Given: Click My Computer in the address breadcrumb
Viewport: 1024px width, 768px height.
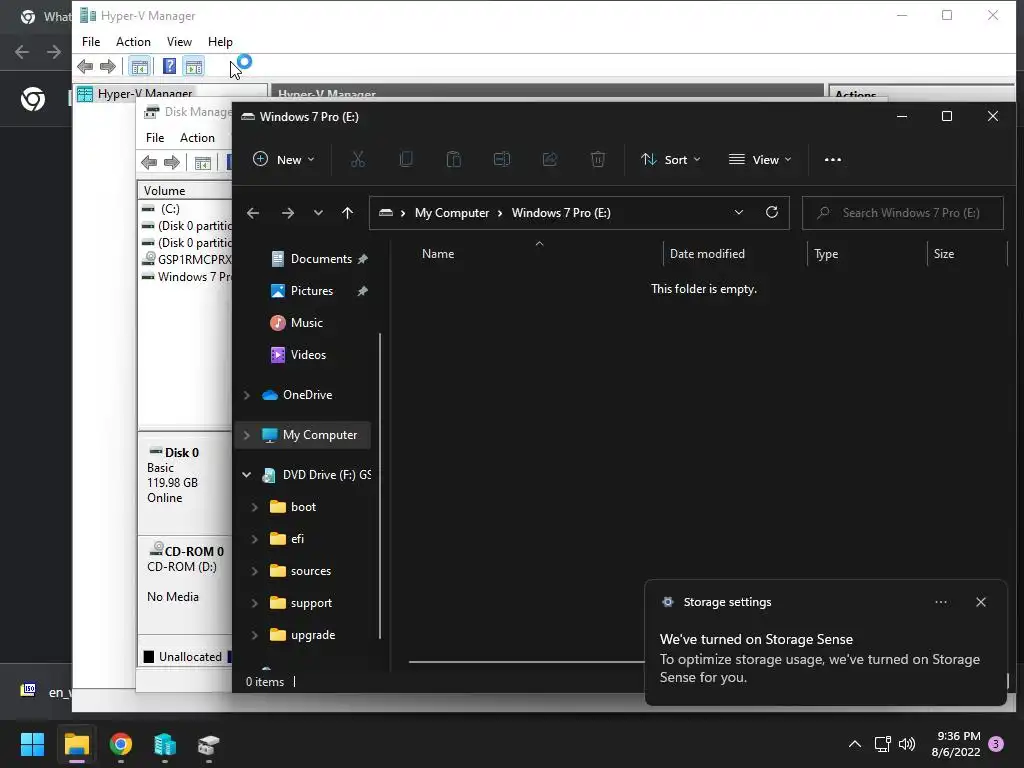Looking at the screenshot, I should [452, 213].
